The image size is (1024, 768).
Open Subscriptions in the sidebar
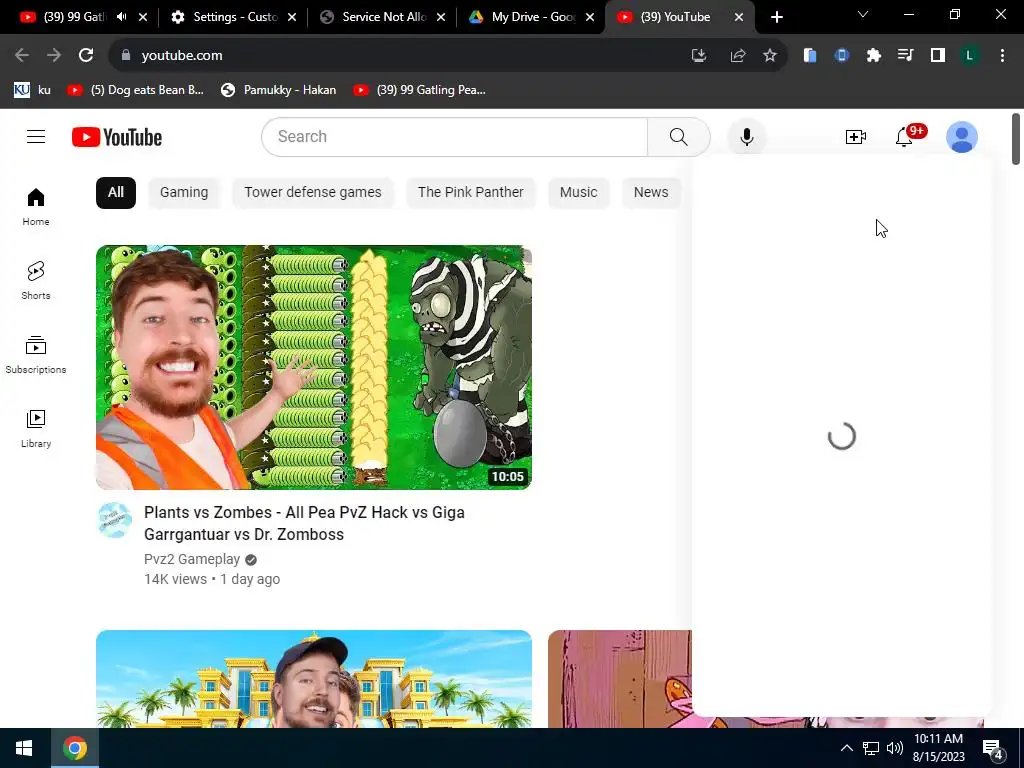point(36,355)
